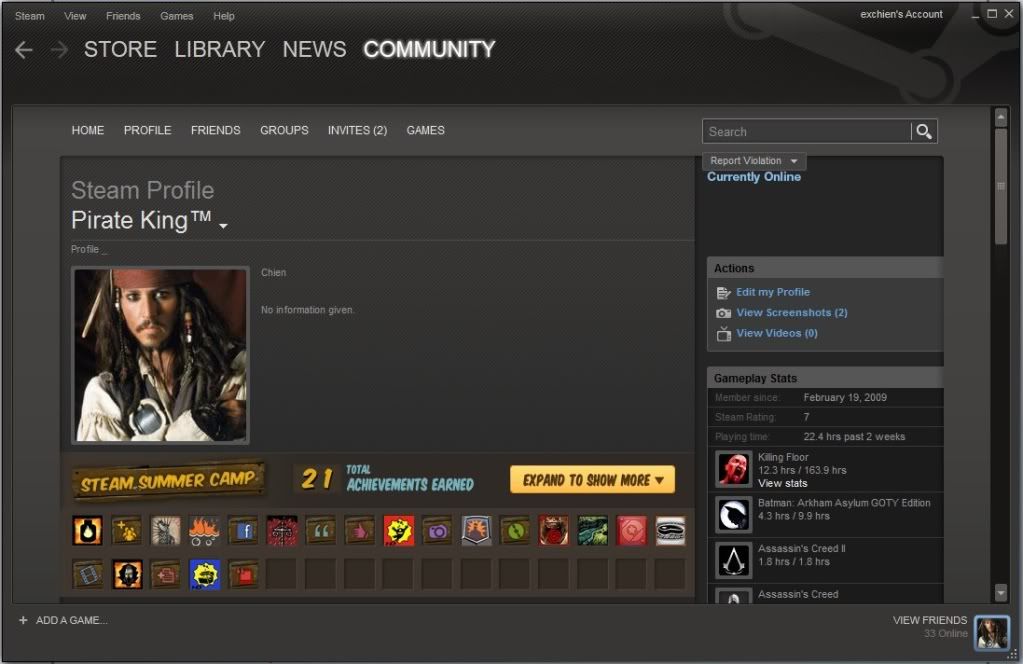Viewport: 1023px width, 664px height.
Task: Focus the community Search field
Action: pos(806,131)
